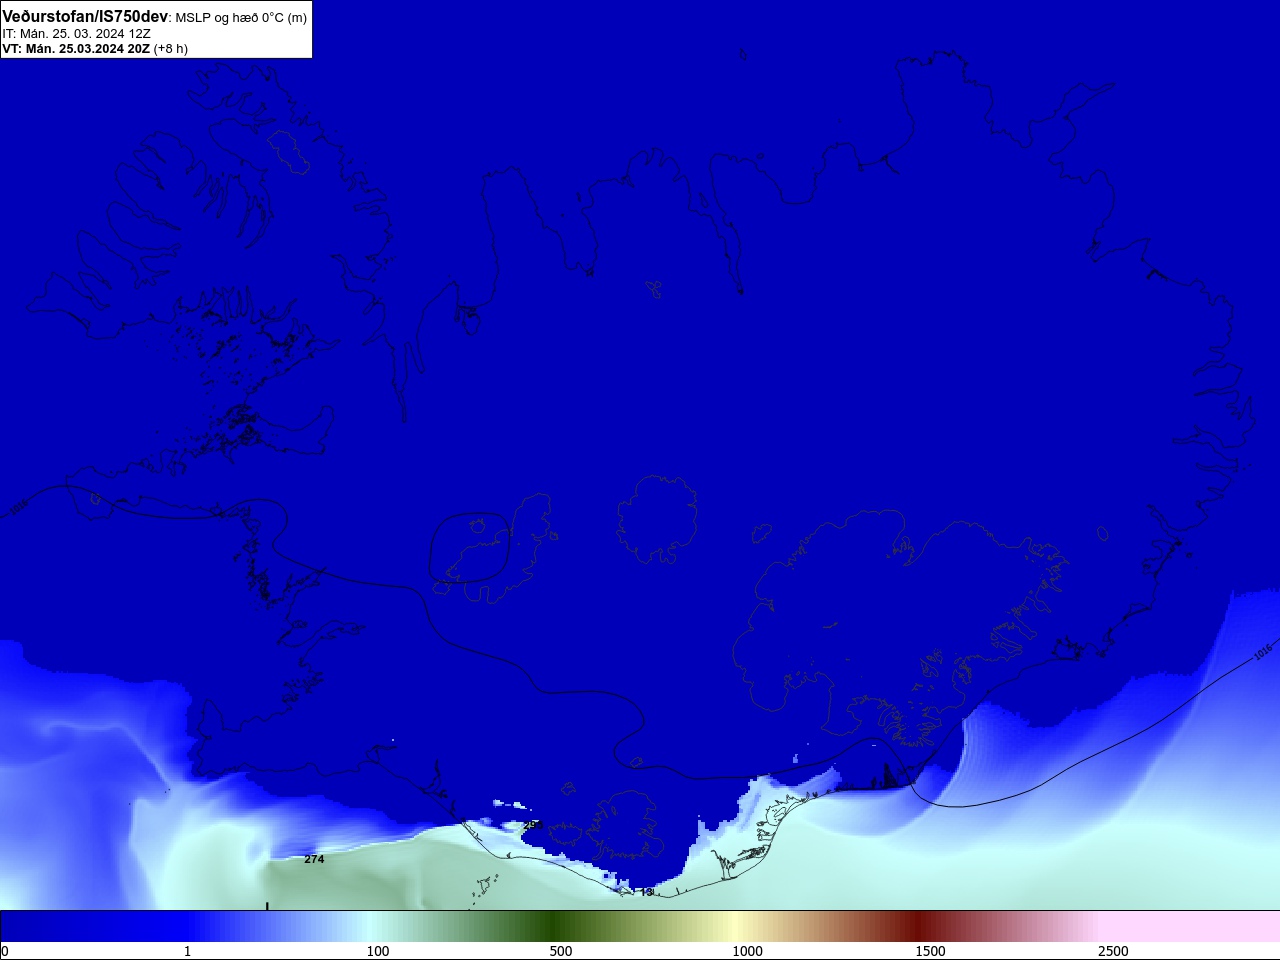Click the pale yellow section of the color scale
This screenshot has height=960, width=1280.
[x=736, y=926]
